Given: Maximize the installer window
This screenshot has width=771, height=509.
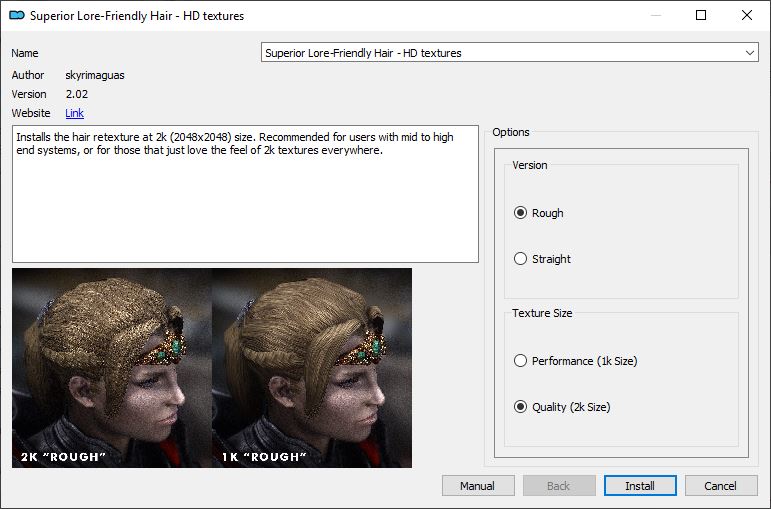Looking at the screenshot, I should point(701,15).
